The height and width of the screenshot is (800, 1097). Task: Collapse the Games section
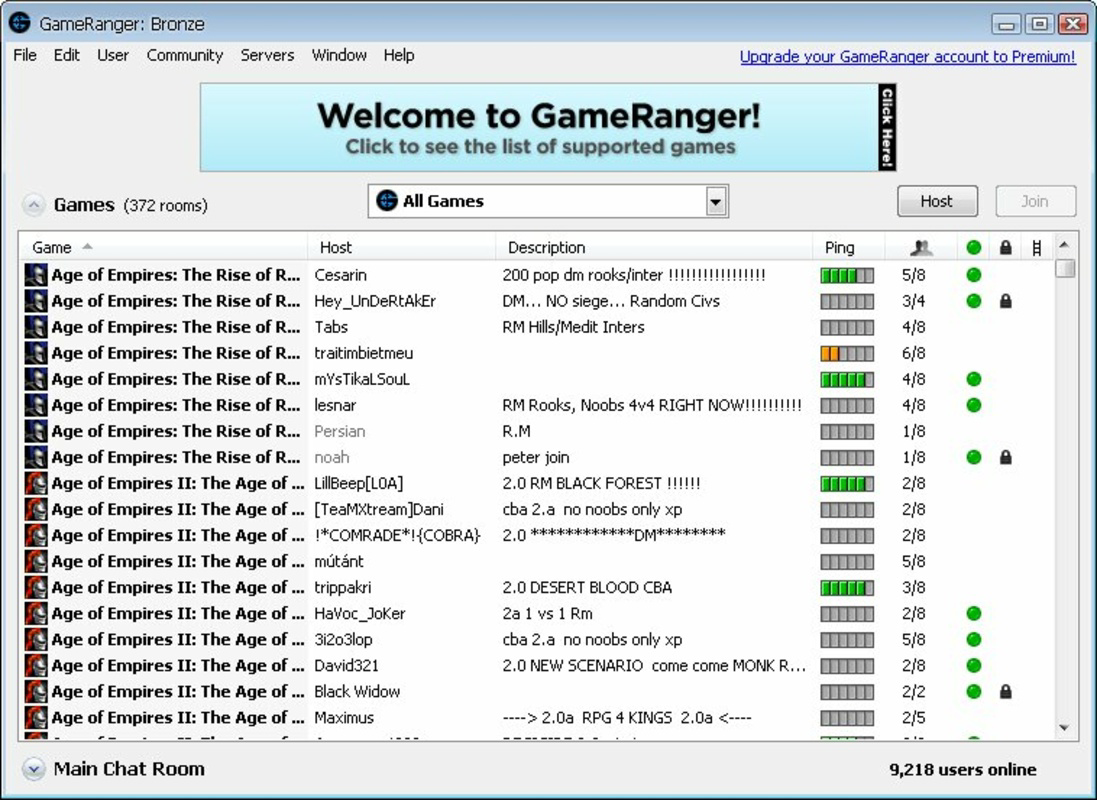pos(33,205)
